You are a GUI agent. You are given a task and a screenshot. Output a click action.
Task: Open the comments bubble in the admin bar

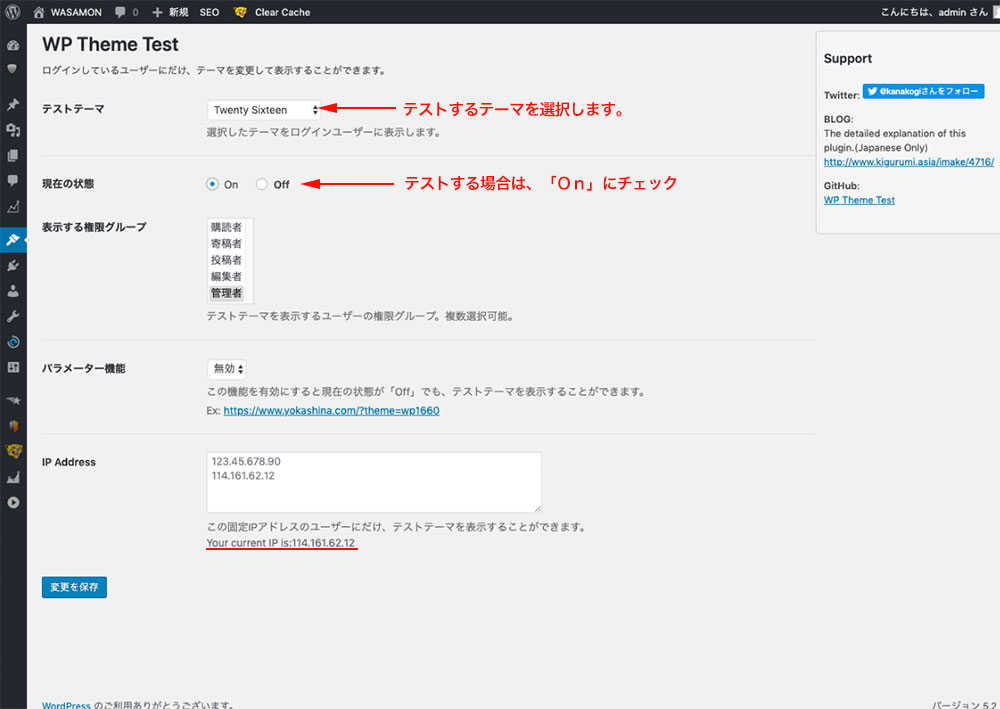(x=120, y=12)
